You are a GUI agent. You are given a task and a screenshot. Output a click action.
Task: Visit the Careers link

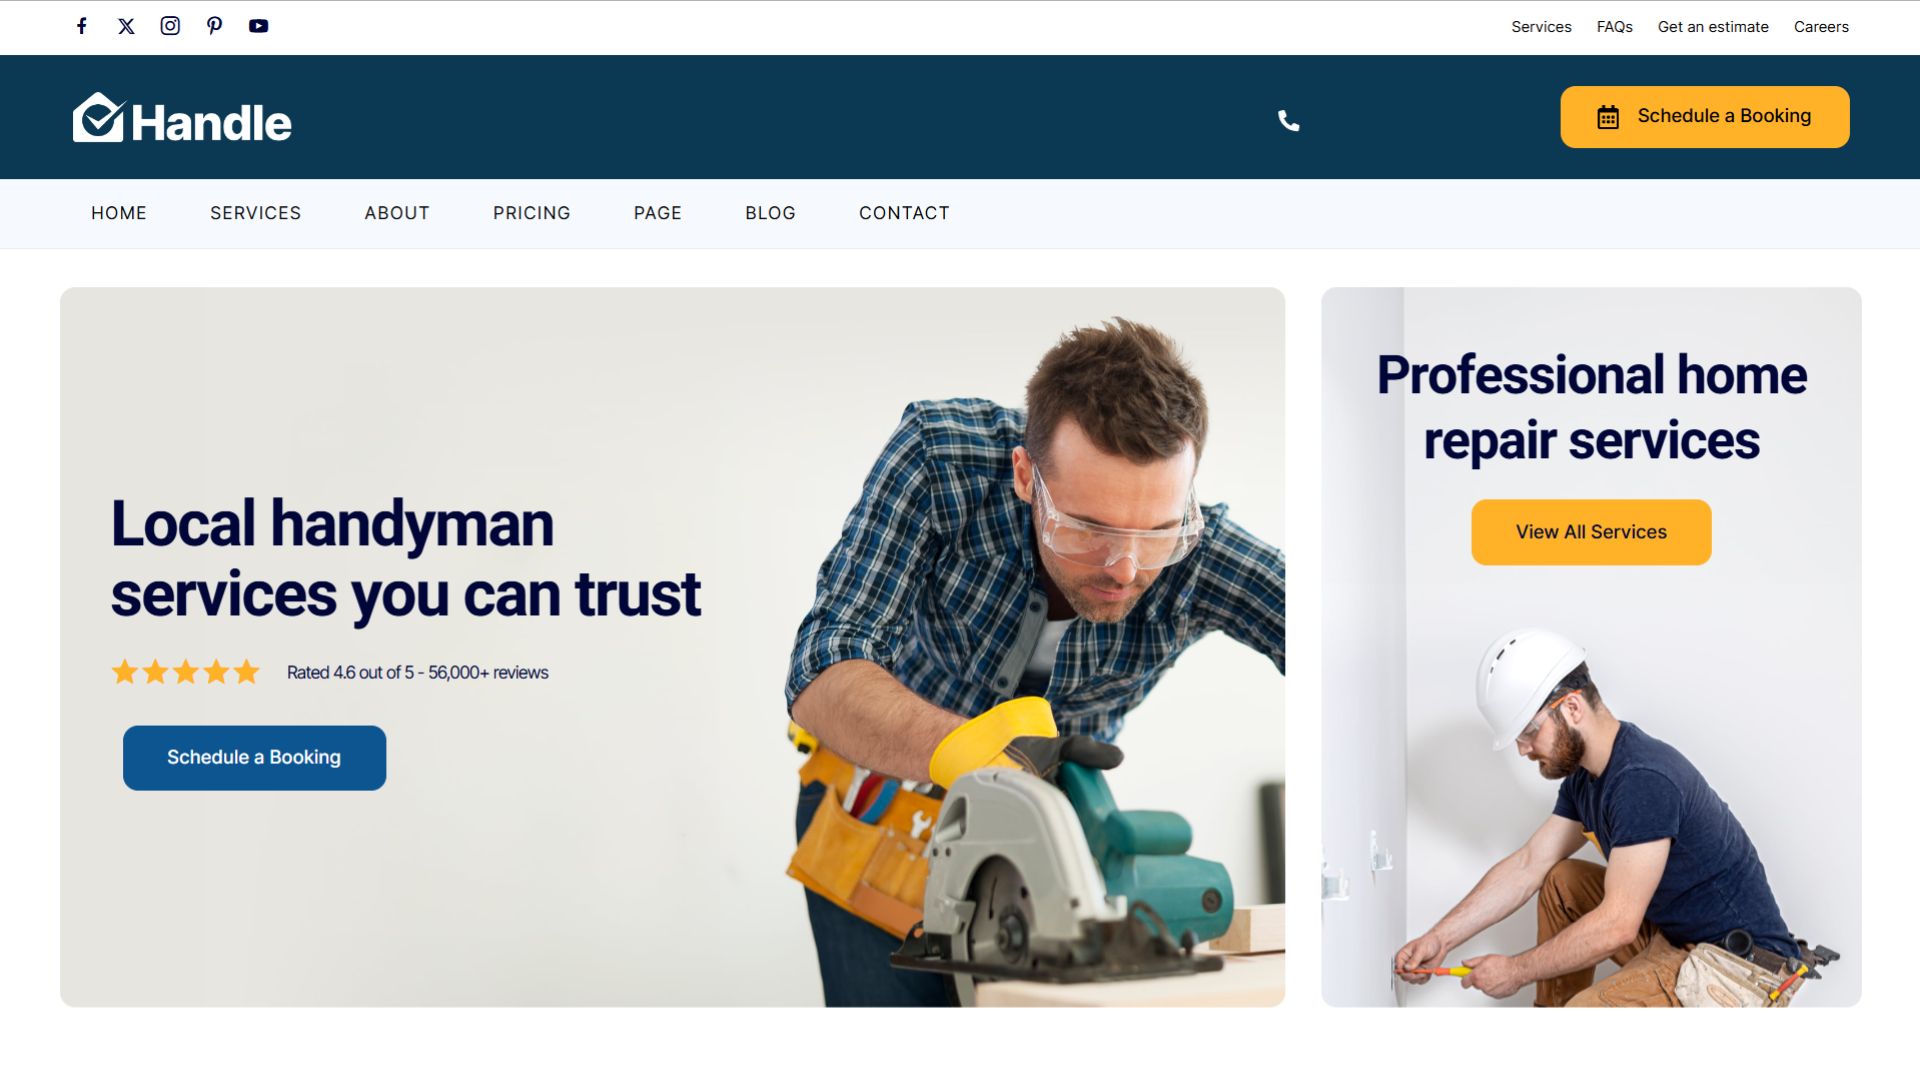[x=1821, y=27]
